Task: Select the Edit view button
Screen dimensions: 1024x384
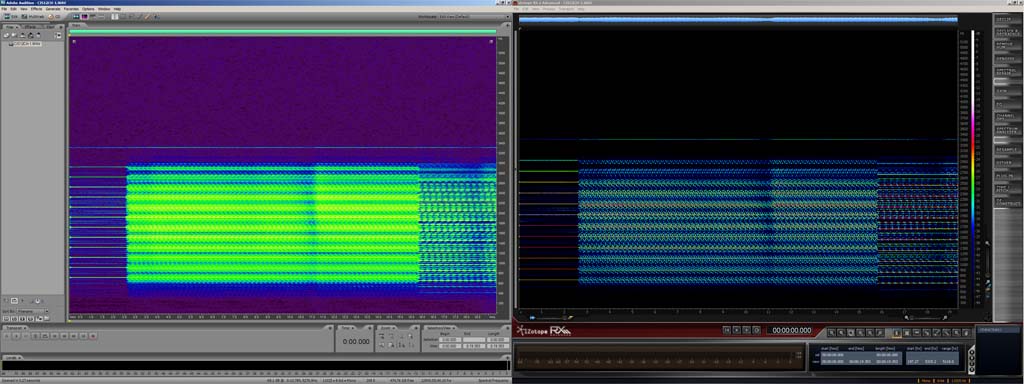Action: pos(10,16)
